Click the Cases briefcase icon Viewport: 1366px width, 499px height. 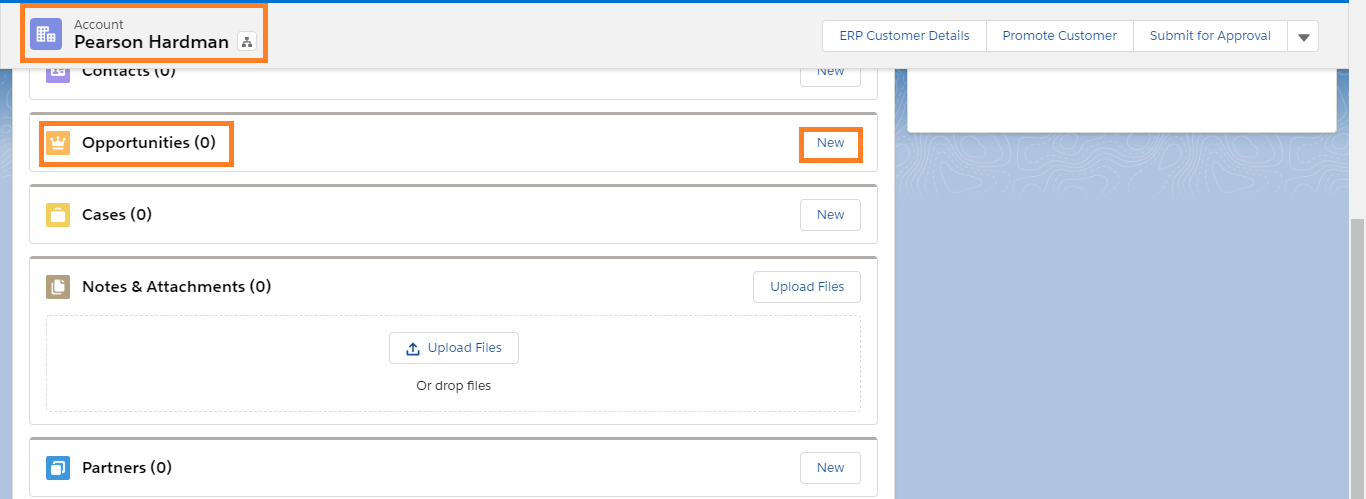tap(58, 215)
